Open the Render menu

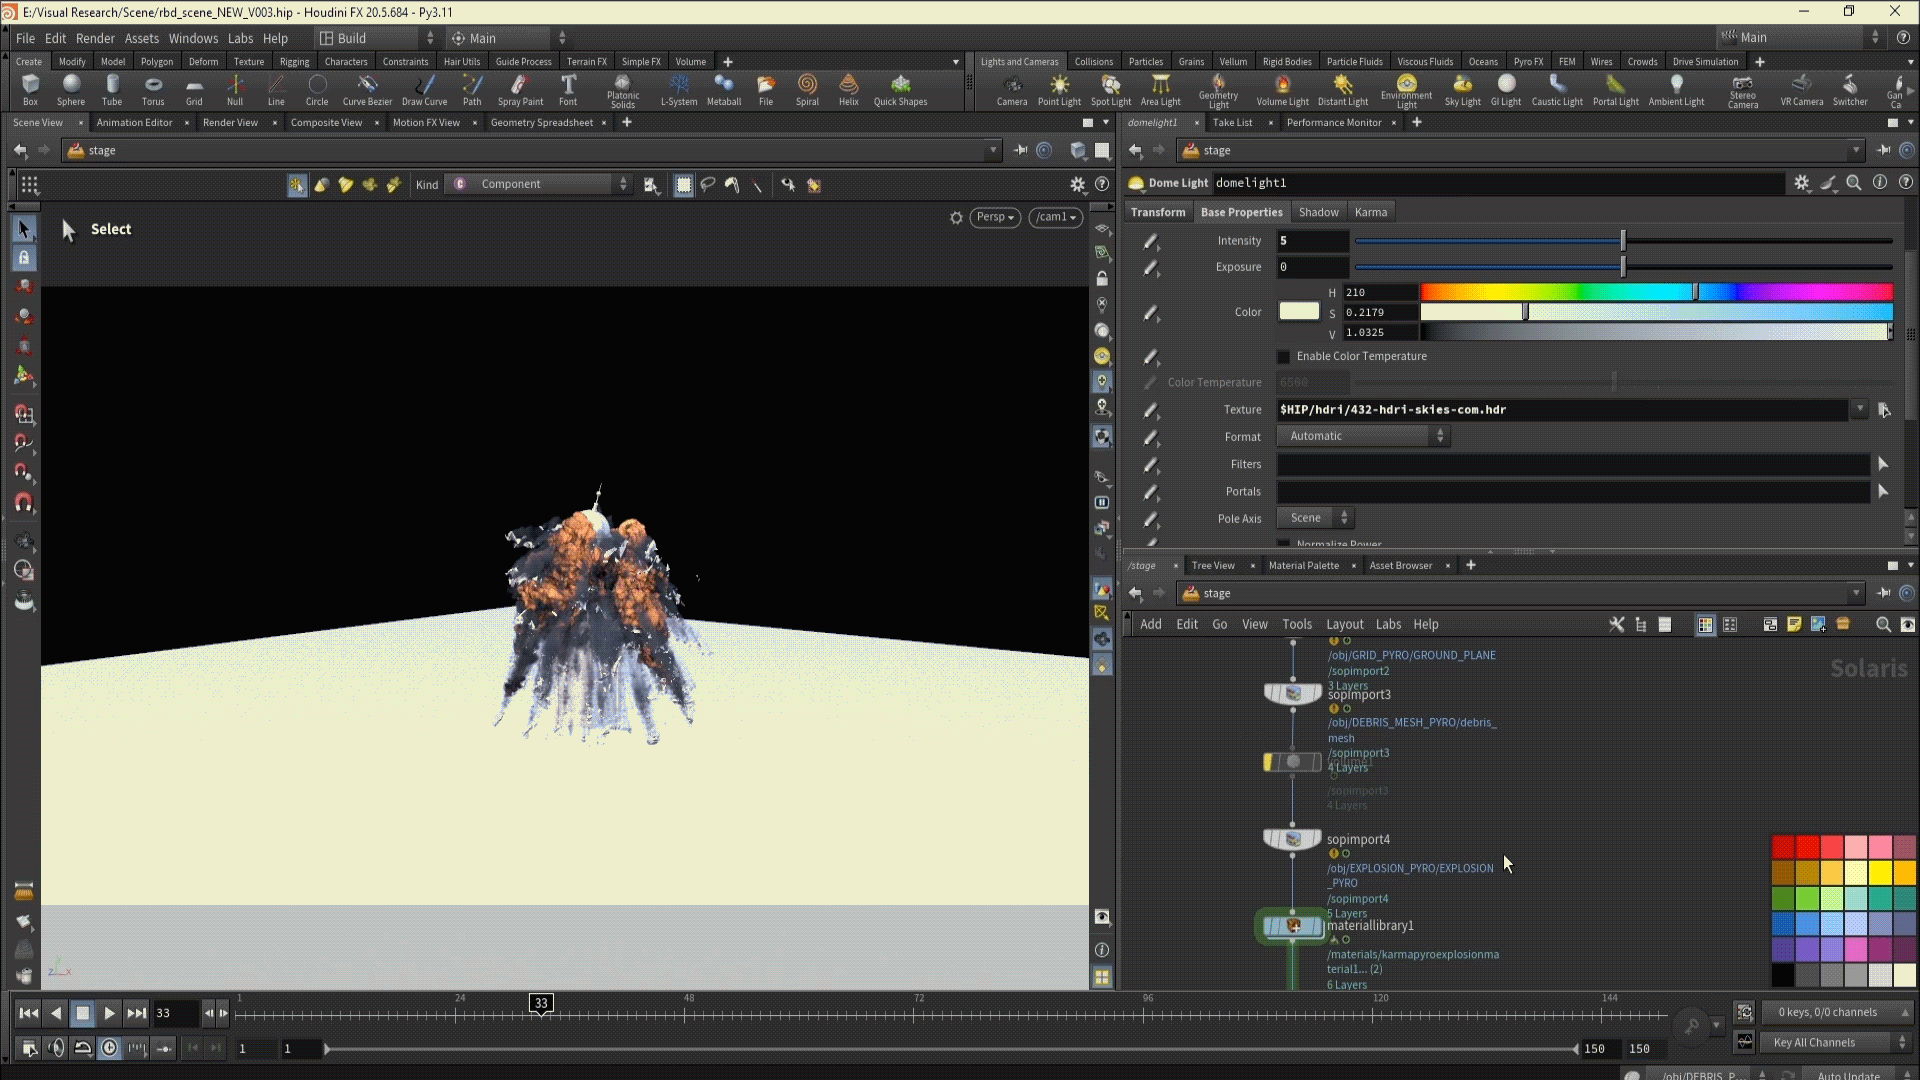click(95, 38)
